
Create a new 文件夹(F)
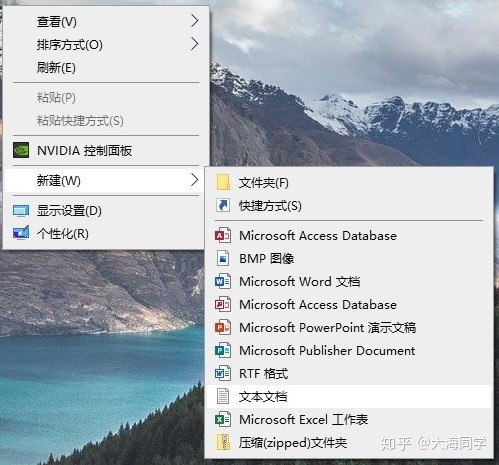point(349,182)
